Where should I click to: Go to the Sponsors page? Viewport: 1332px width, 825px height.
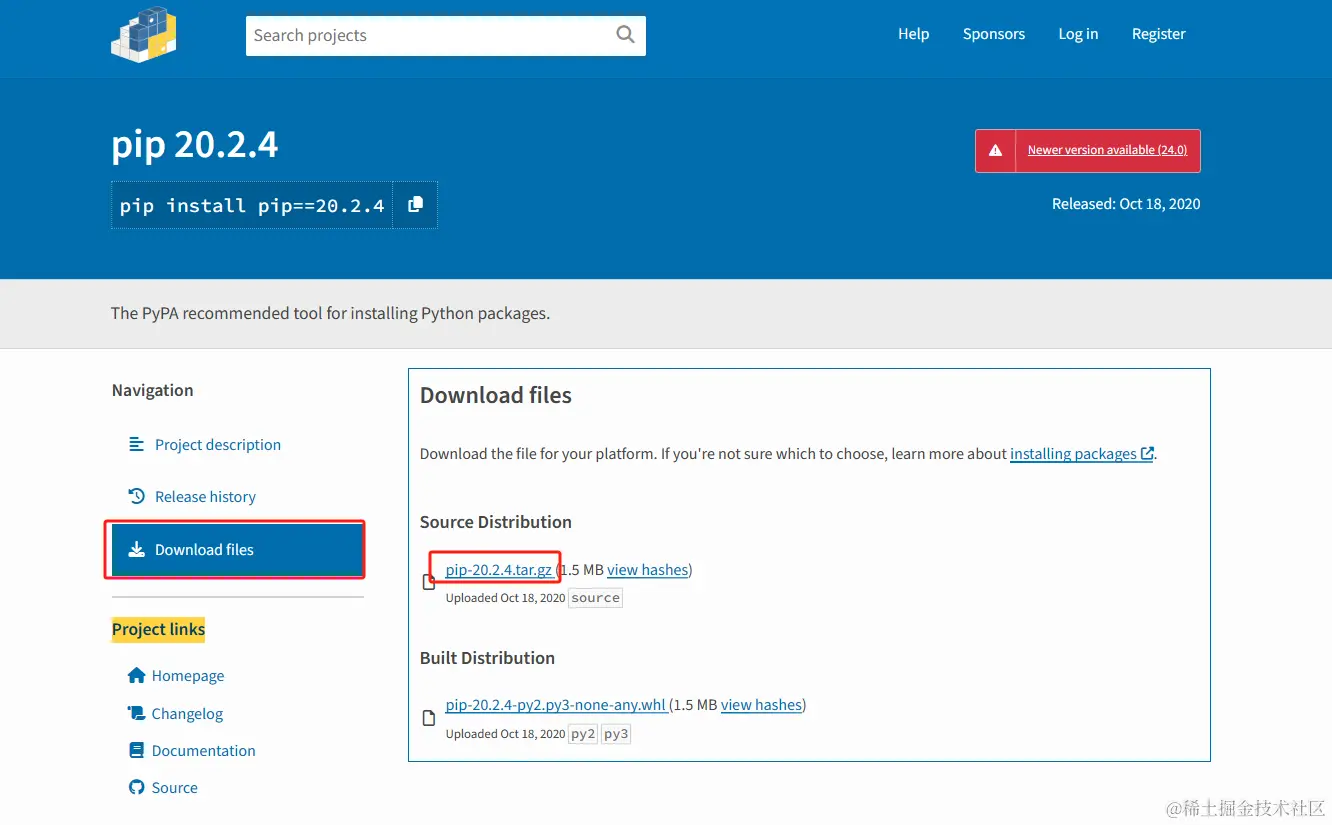tap(994, 34)
